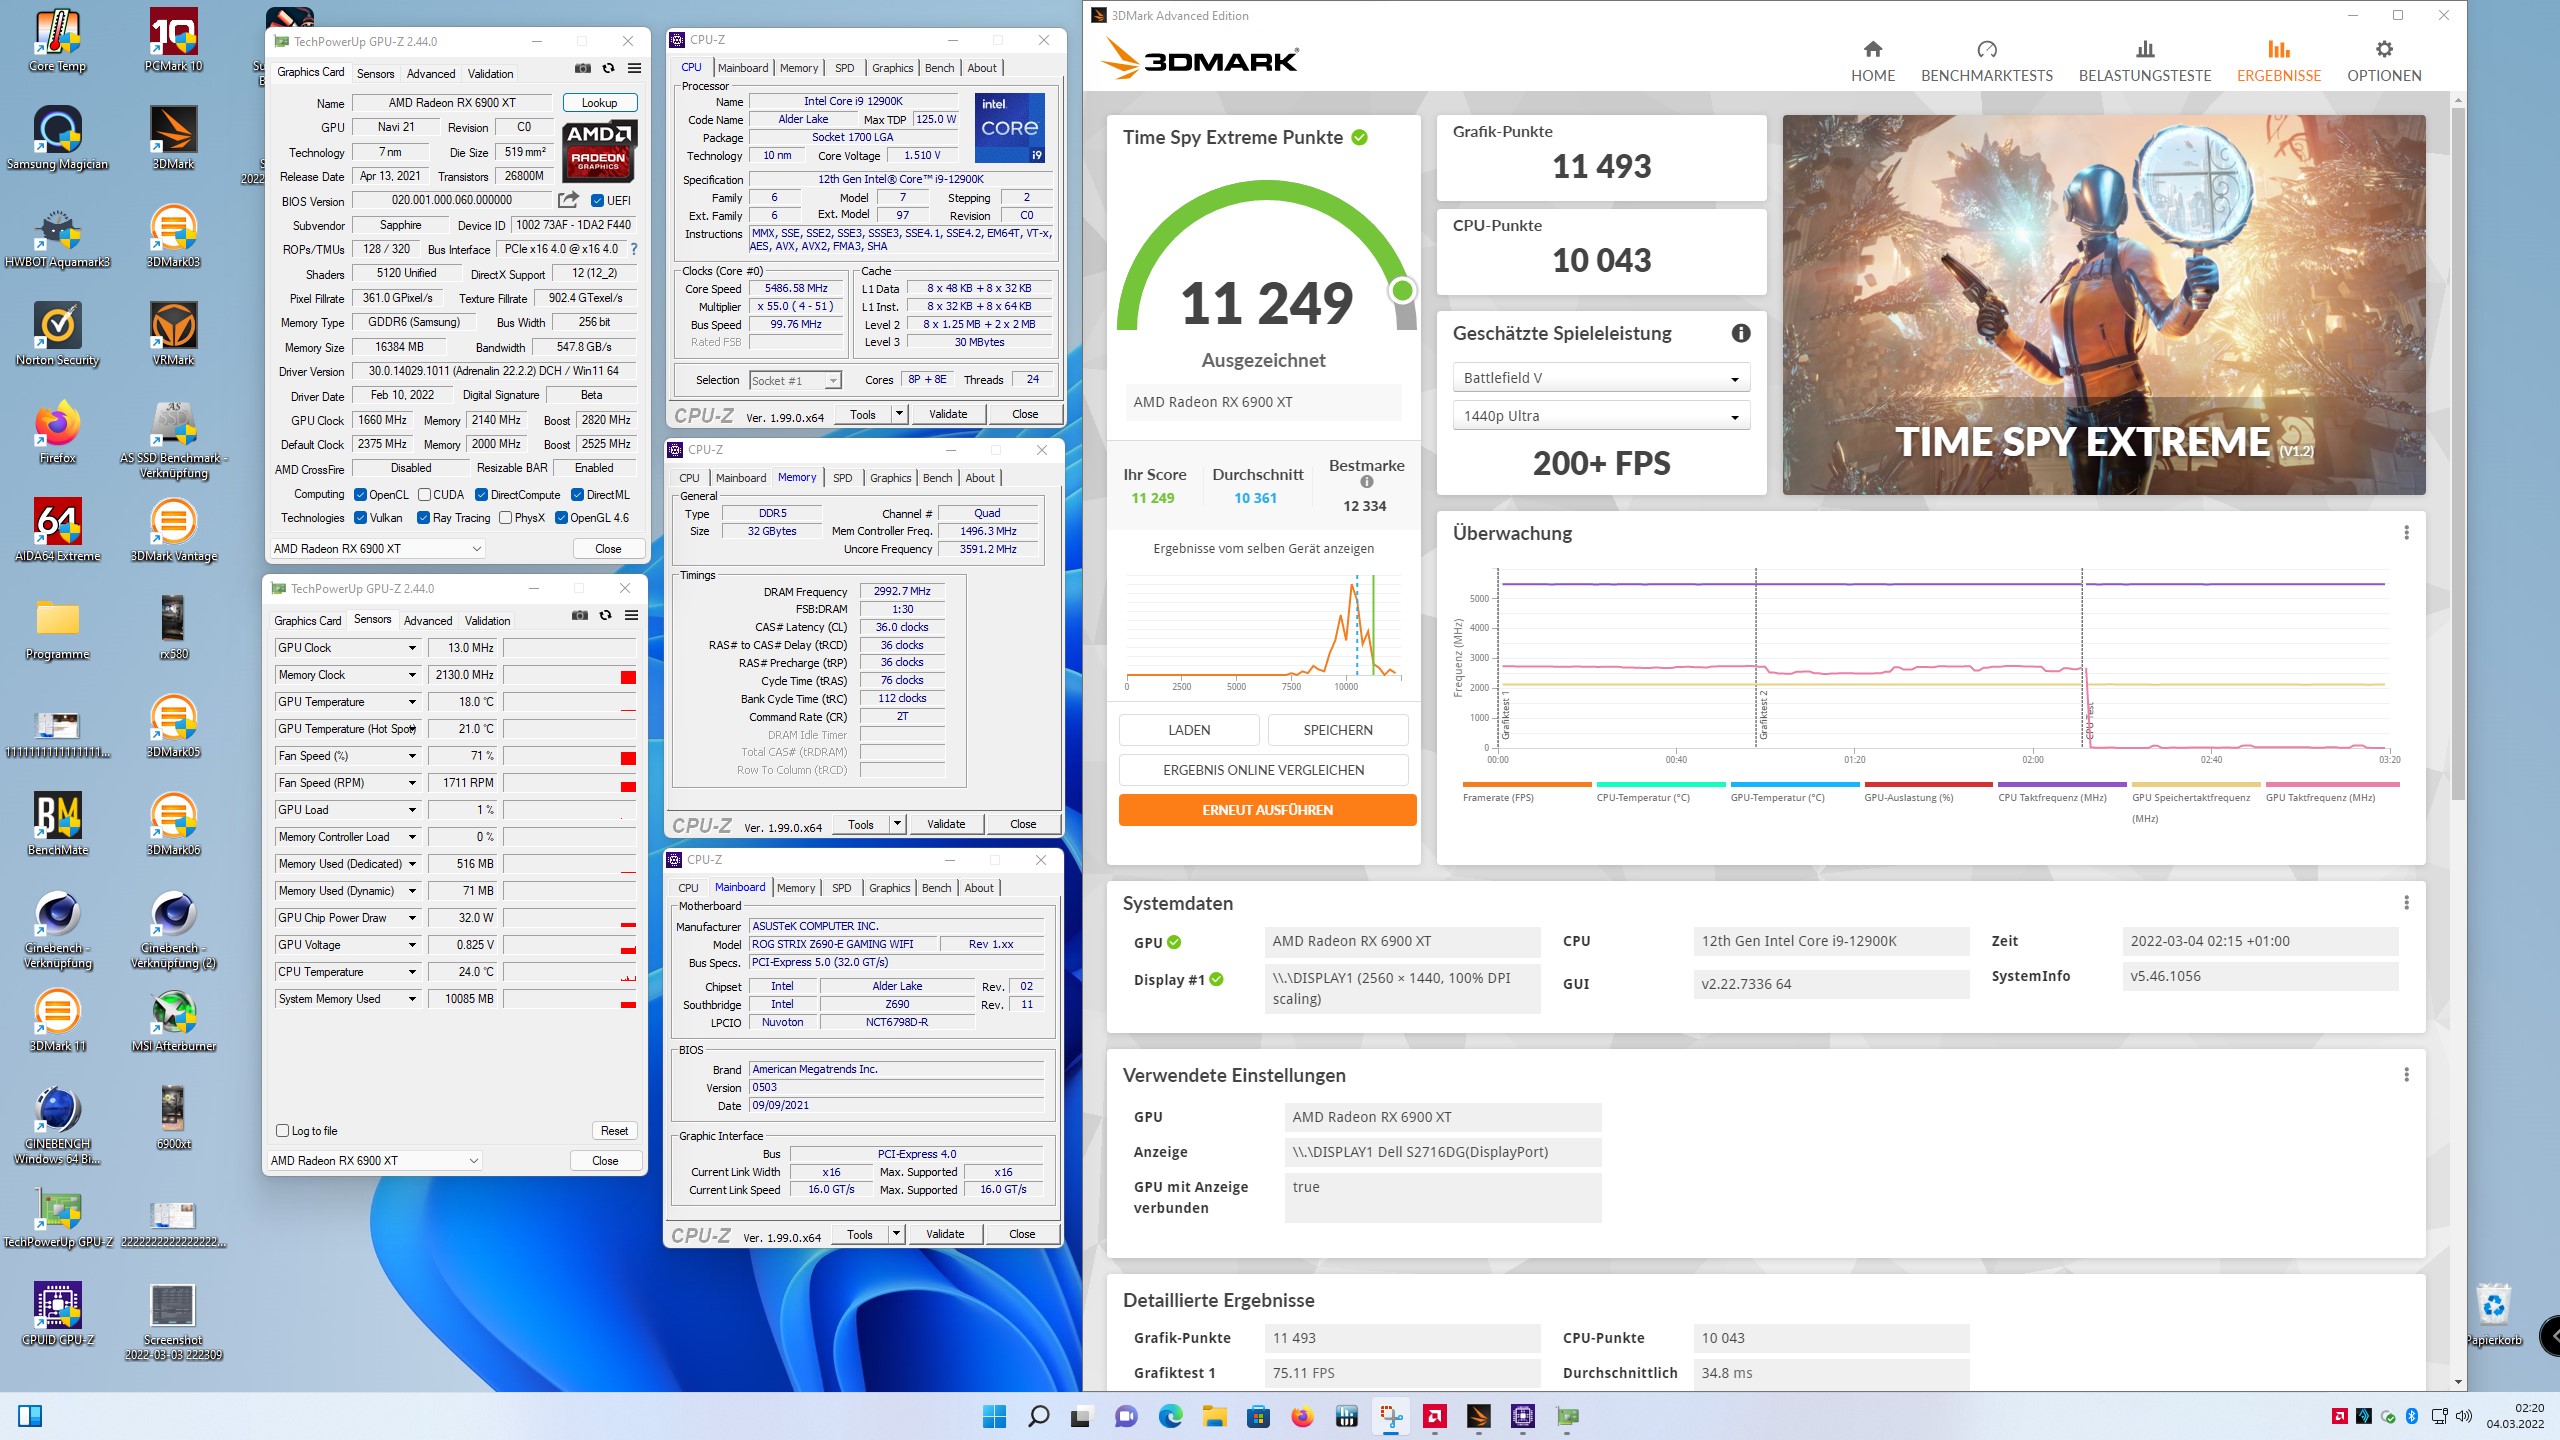Open BELASTUNGSTESTE in 3DMark navigation

(x=2144, y=62)
